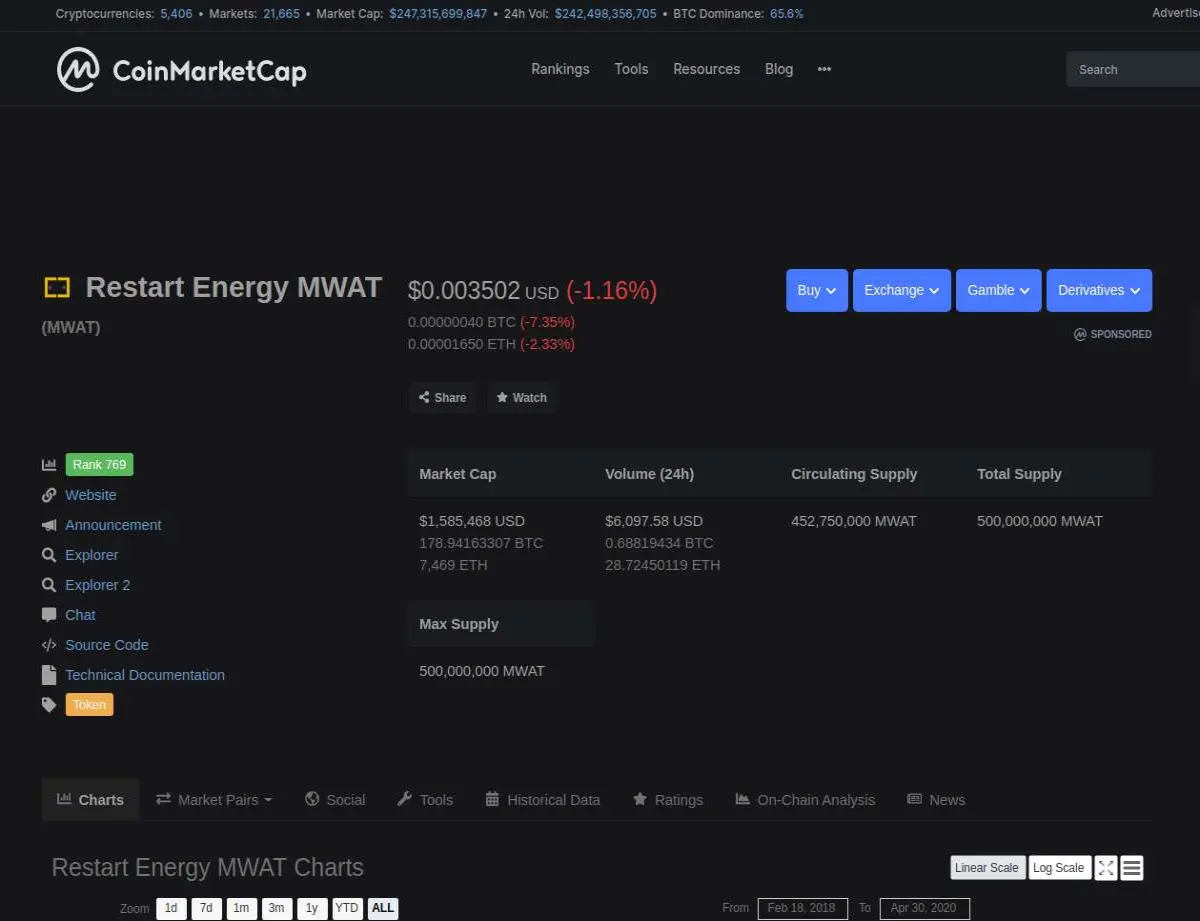
Task: Open the Tools menu in top navigation
Action: tap(631, 69)
